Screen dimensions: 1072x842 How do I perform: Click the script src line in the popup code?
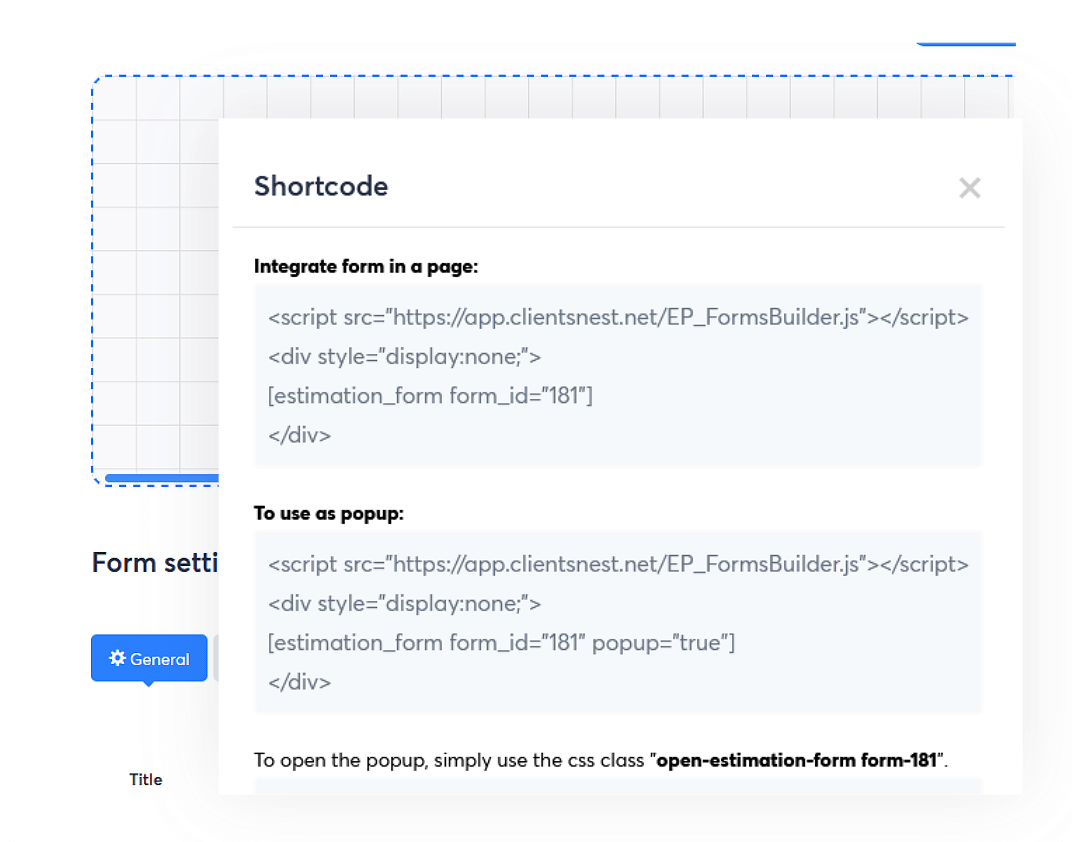pyautogui.click(x=618, y=564)
